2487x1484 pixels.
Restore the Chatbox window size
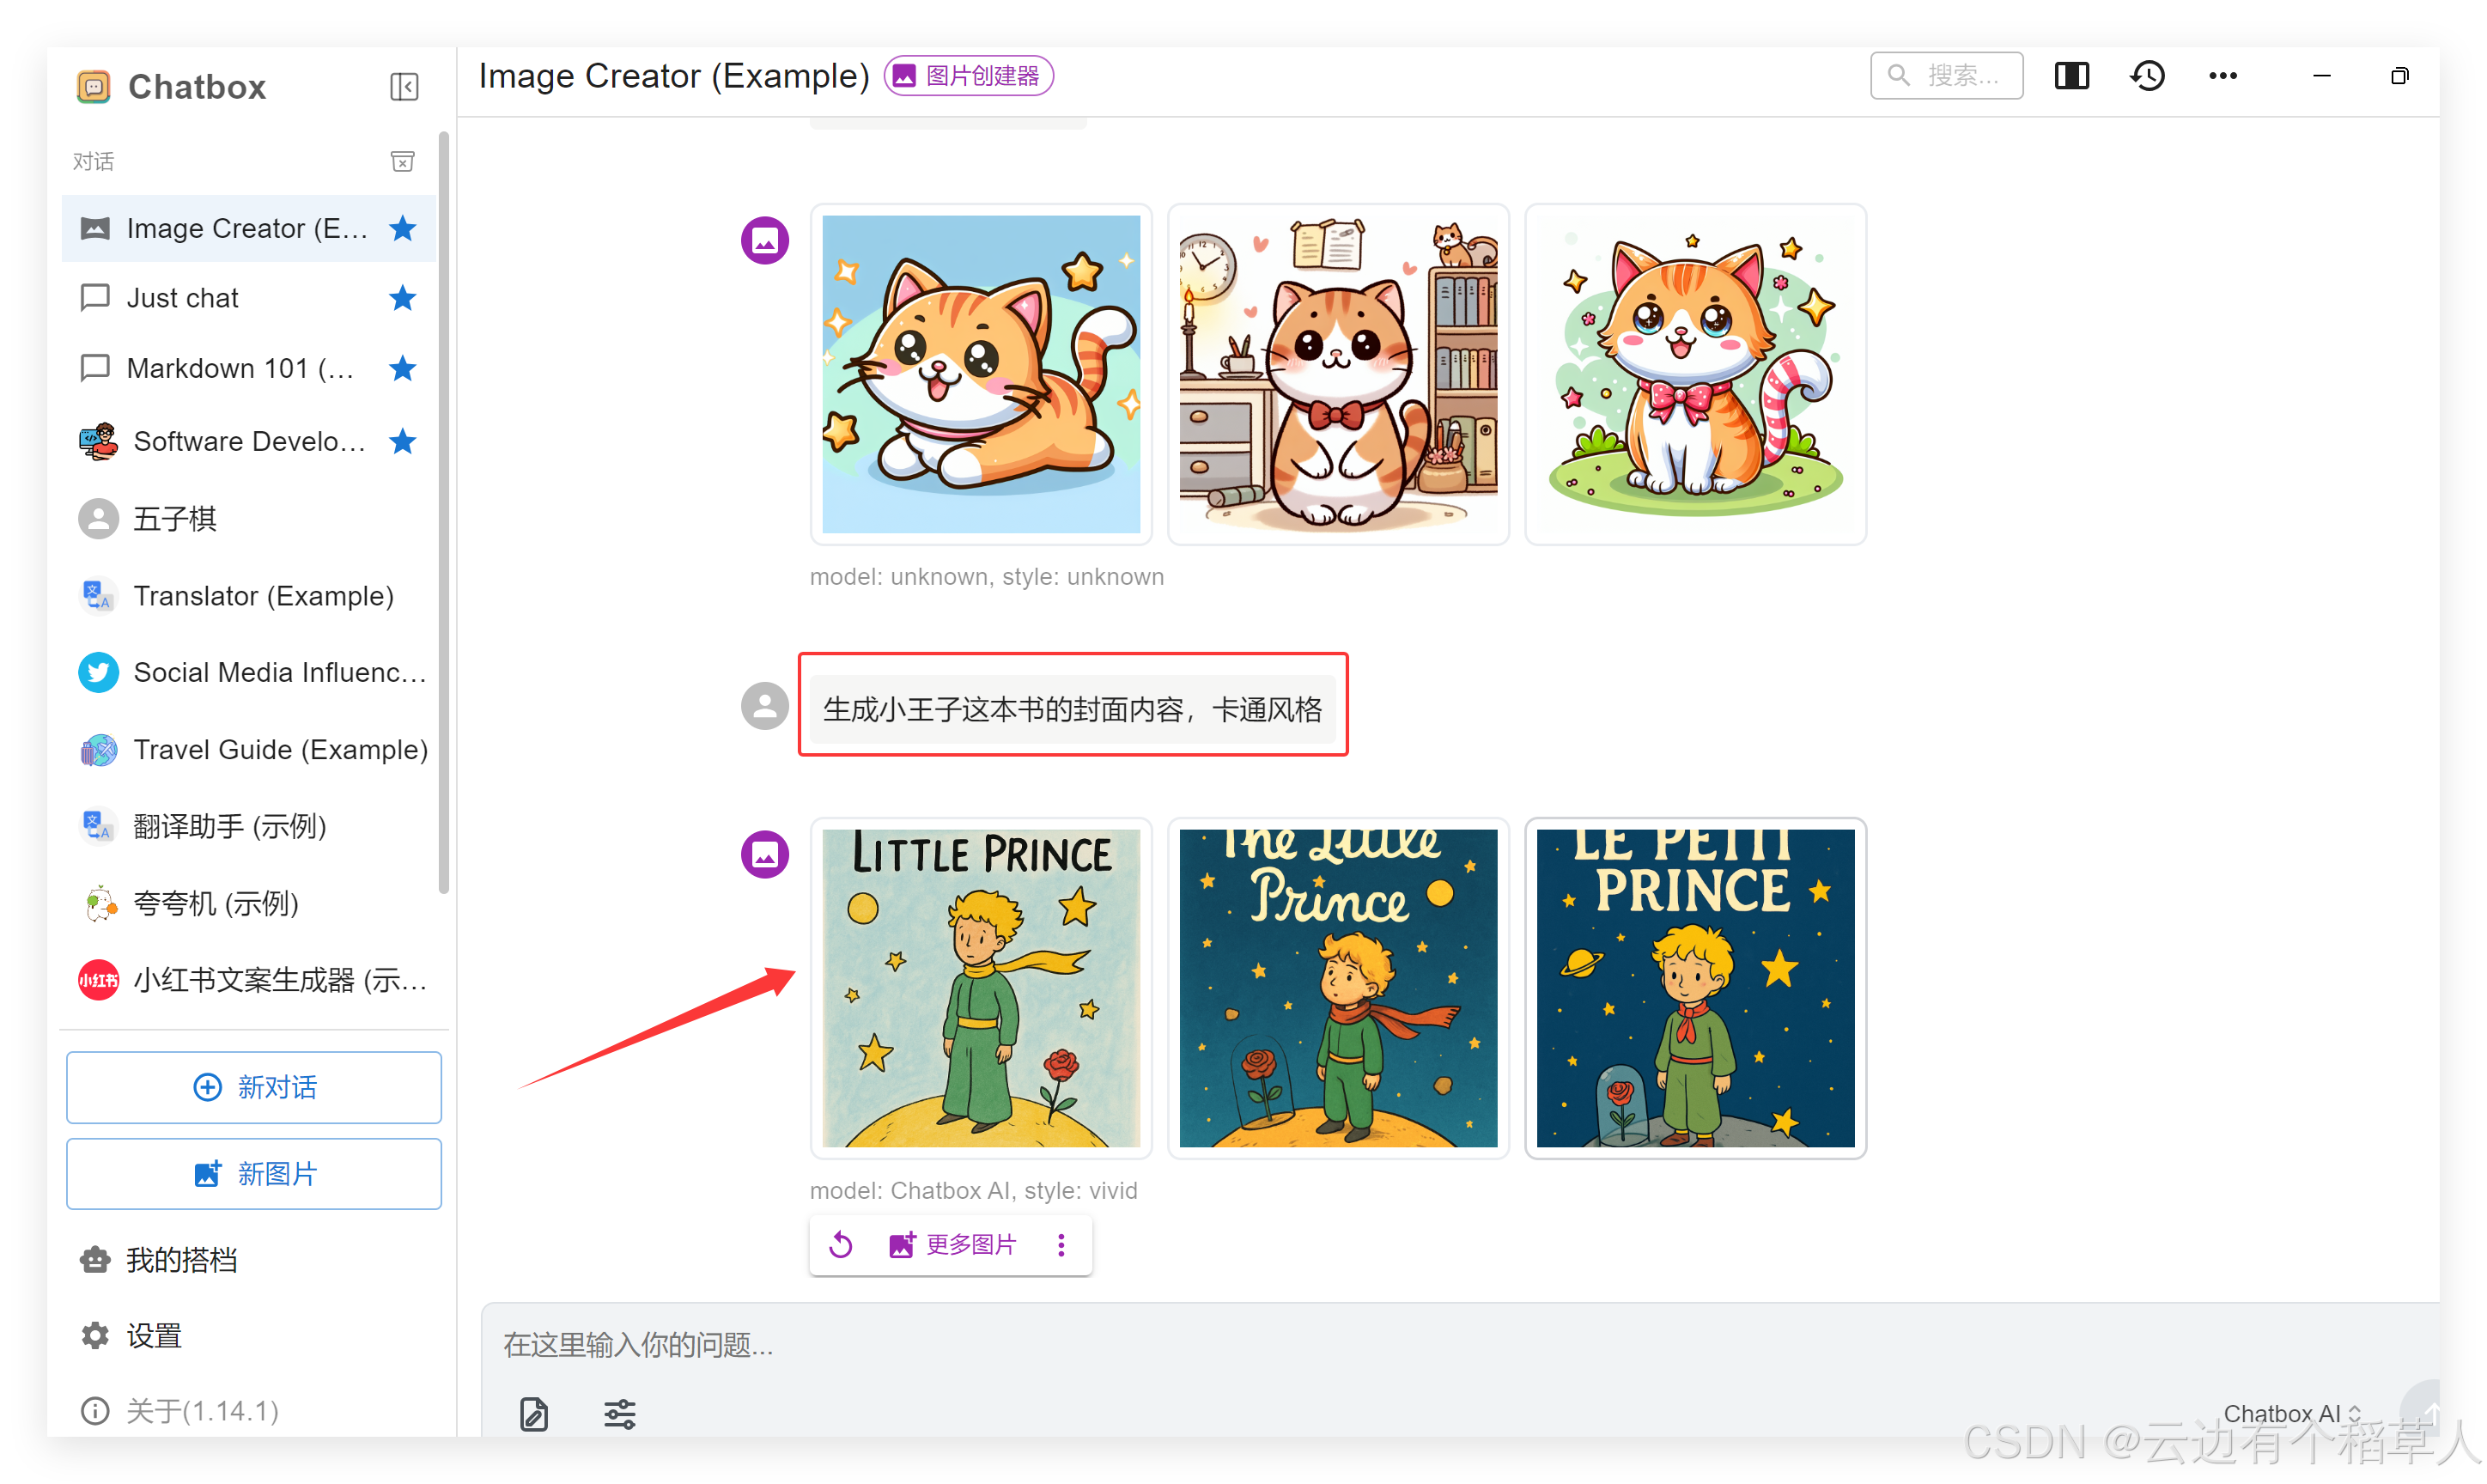click(x=2399, y=76)
